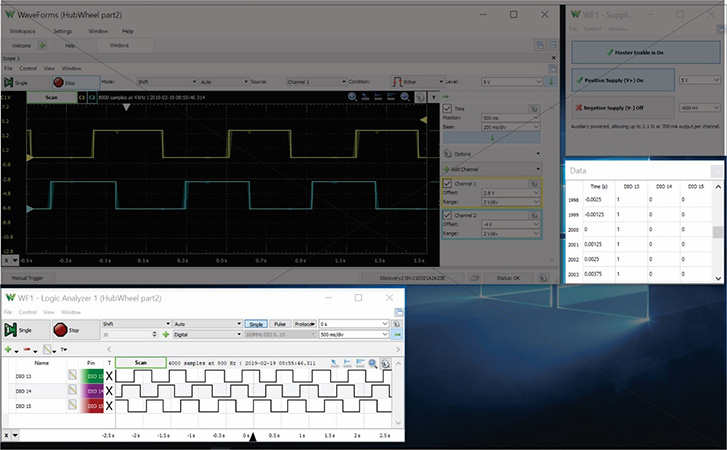Expand the Positive Supply voltage dropdown
The image size is (727, 450).
tap(698, 80)
